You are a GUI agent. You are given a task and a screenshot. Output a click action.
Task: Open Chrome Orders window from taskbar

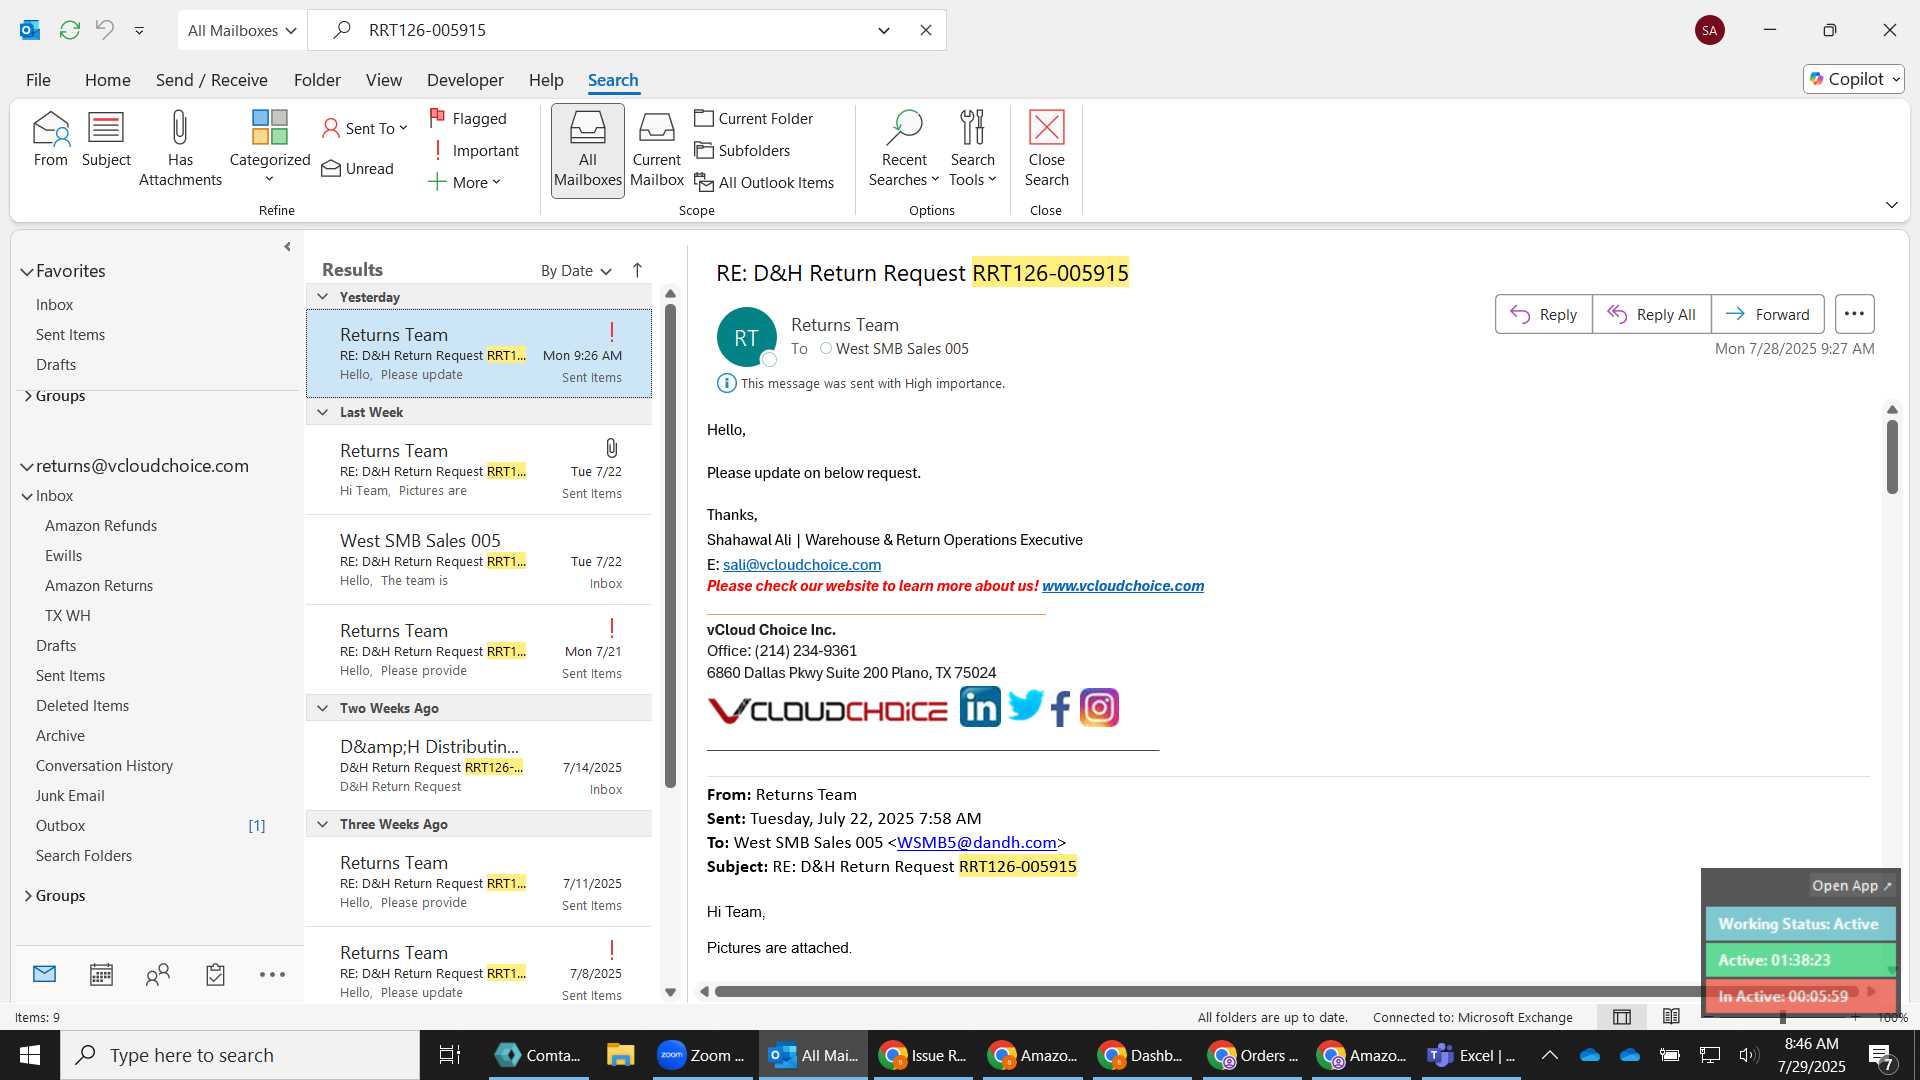click(x=1254, y=1055)
